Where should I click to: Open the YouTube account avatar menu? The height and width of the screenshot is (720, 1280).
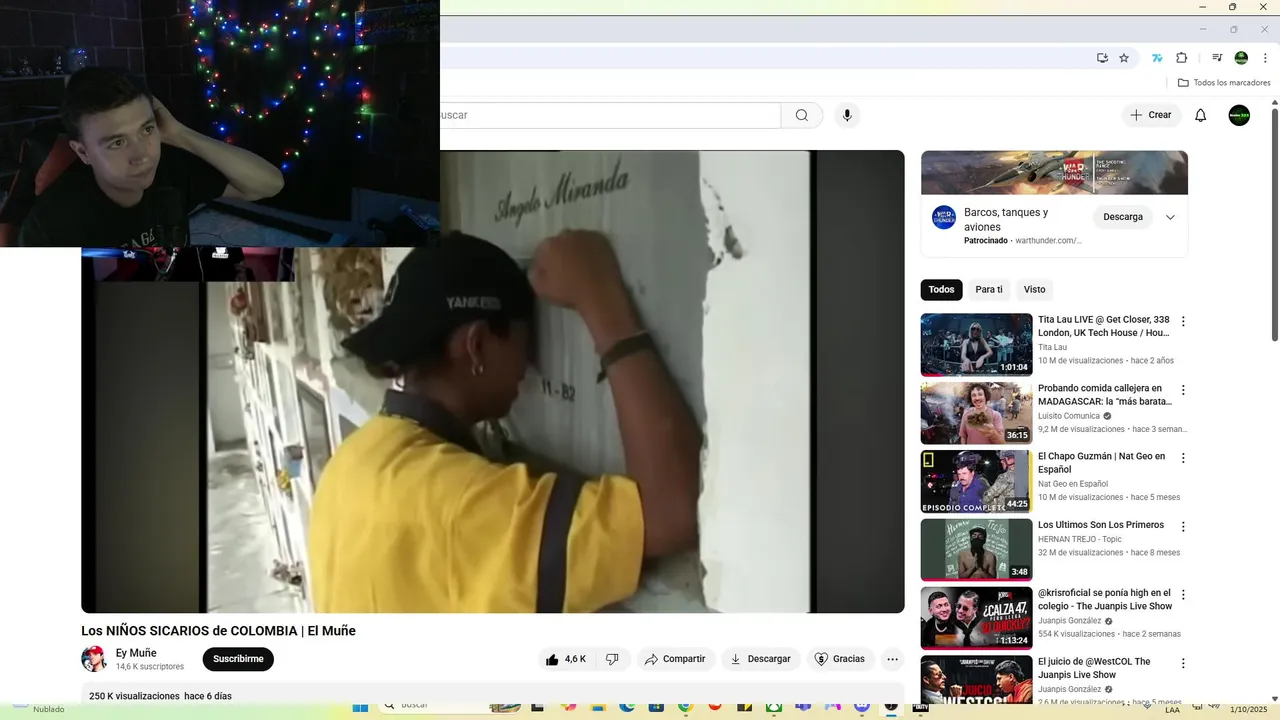(1239, 115)
